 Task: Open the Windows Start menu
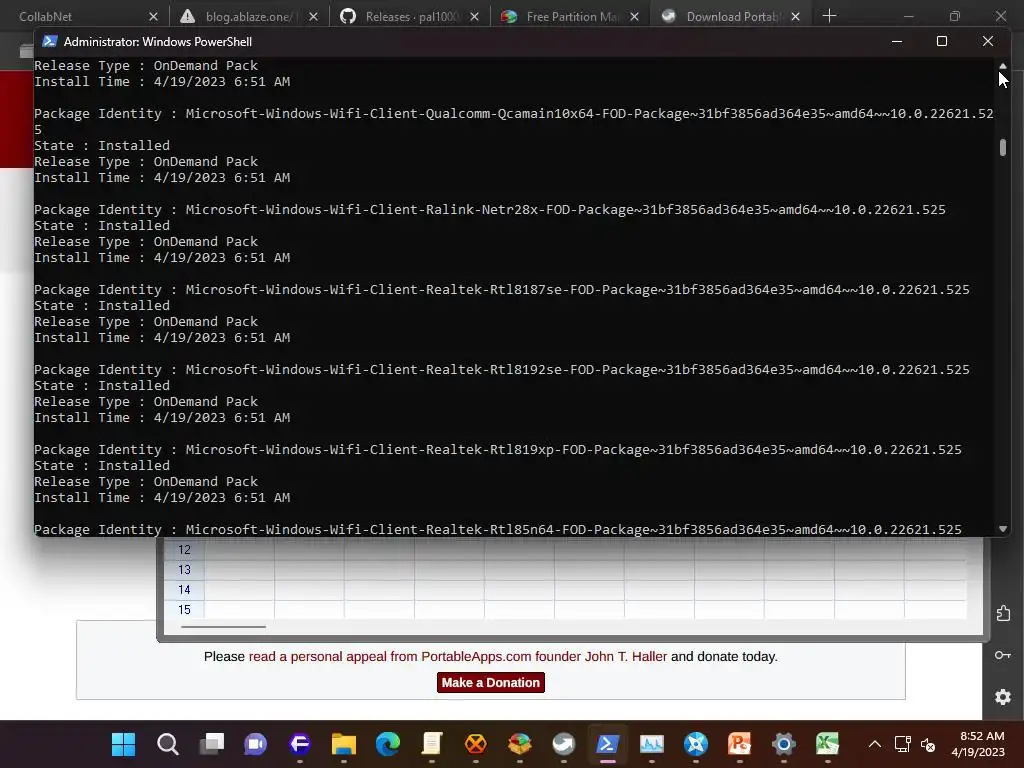[x=123, y=744]
